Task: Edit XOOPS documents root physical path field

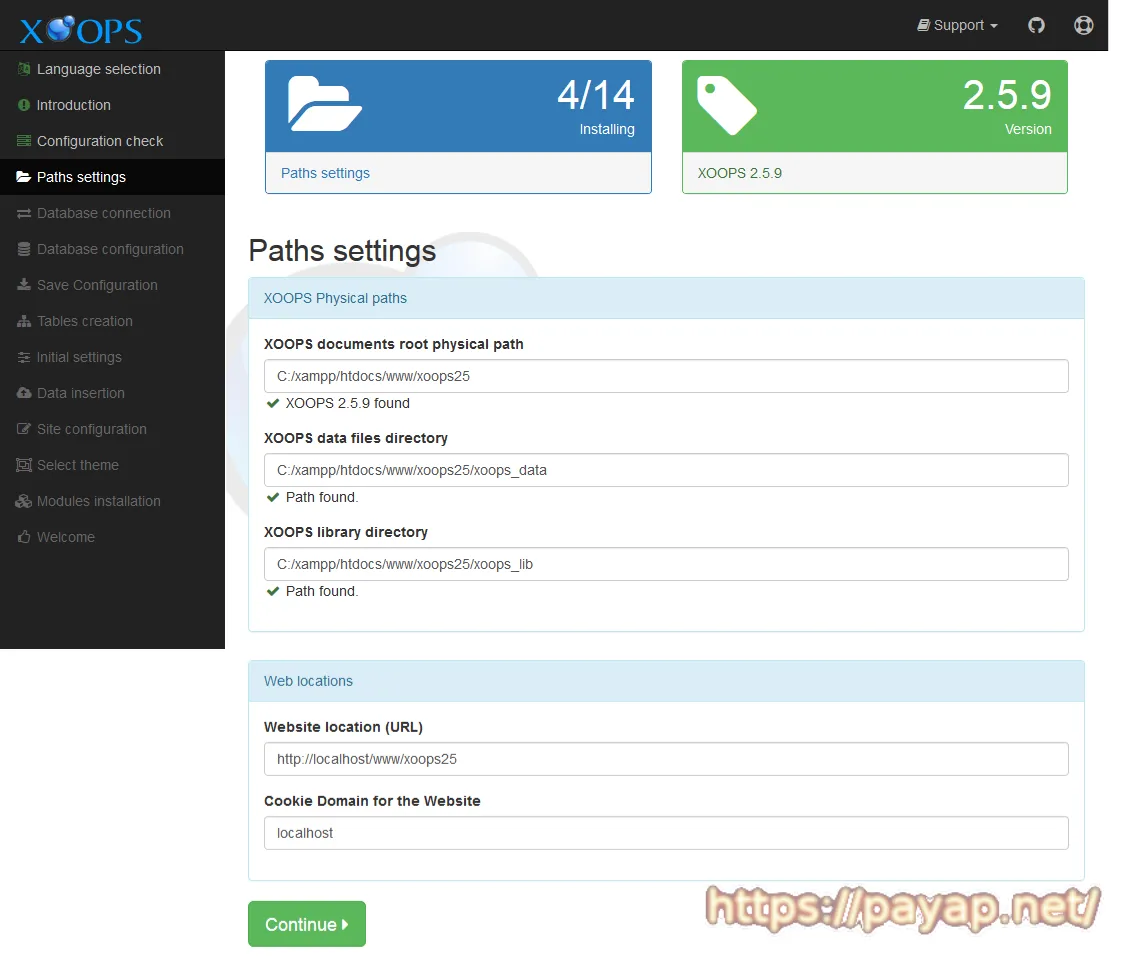Action: point(666,376)
